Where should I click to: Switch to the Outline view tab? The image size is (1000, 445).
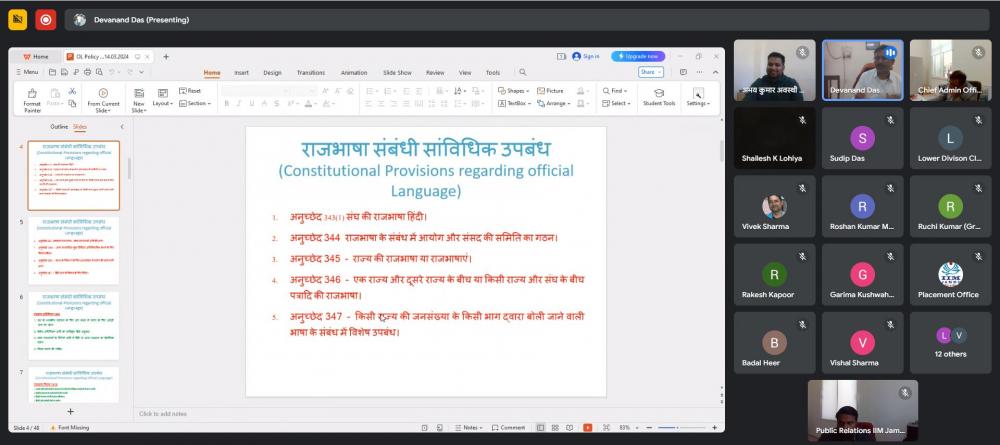coord(59,127)
